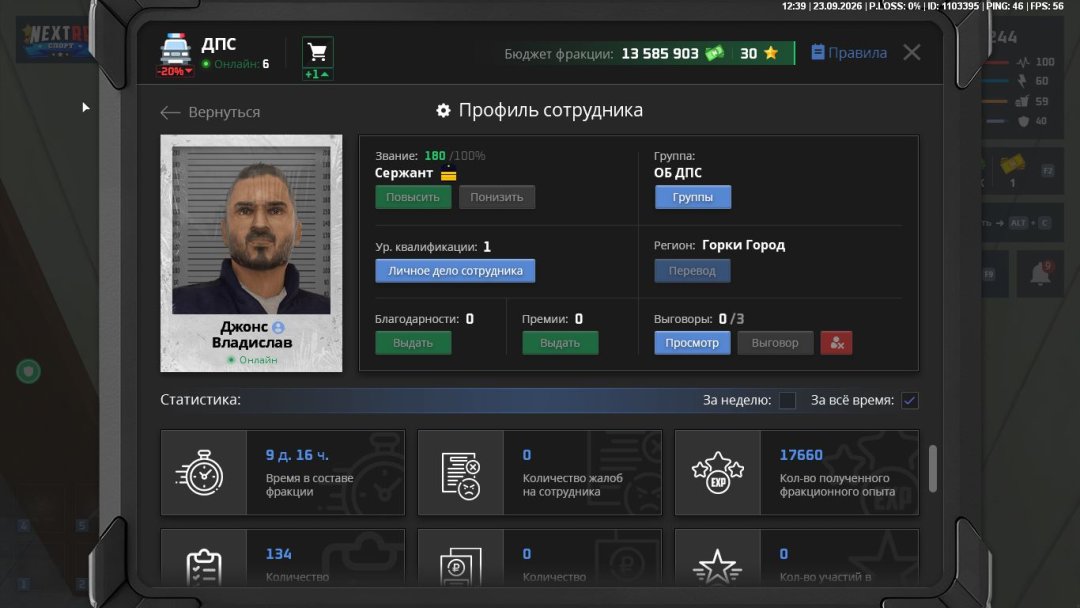Click the gear icon beside Профиль сотрудника
The height and width of the screenshot is (608, 1080).
click(x=444, y=110)
